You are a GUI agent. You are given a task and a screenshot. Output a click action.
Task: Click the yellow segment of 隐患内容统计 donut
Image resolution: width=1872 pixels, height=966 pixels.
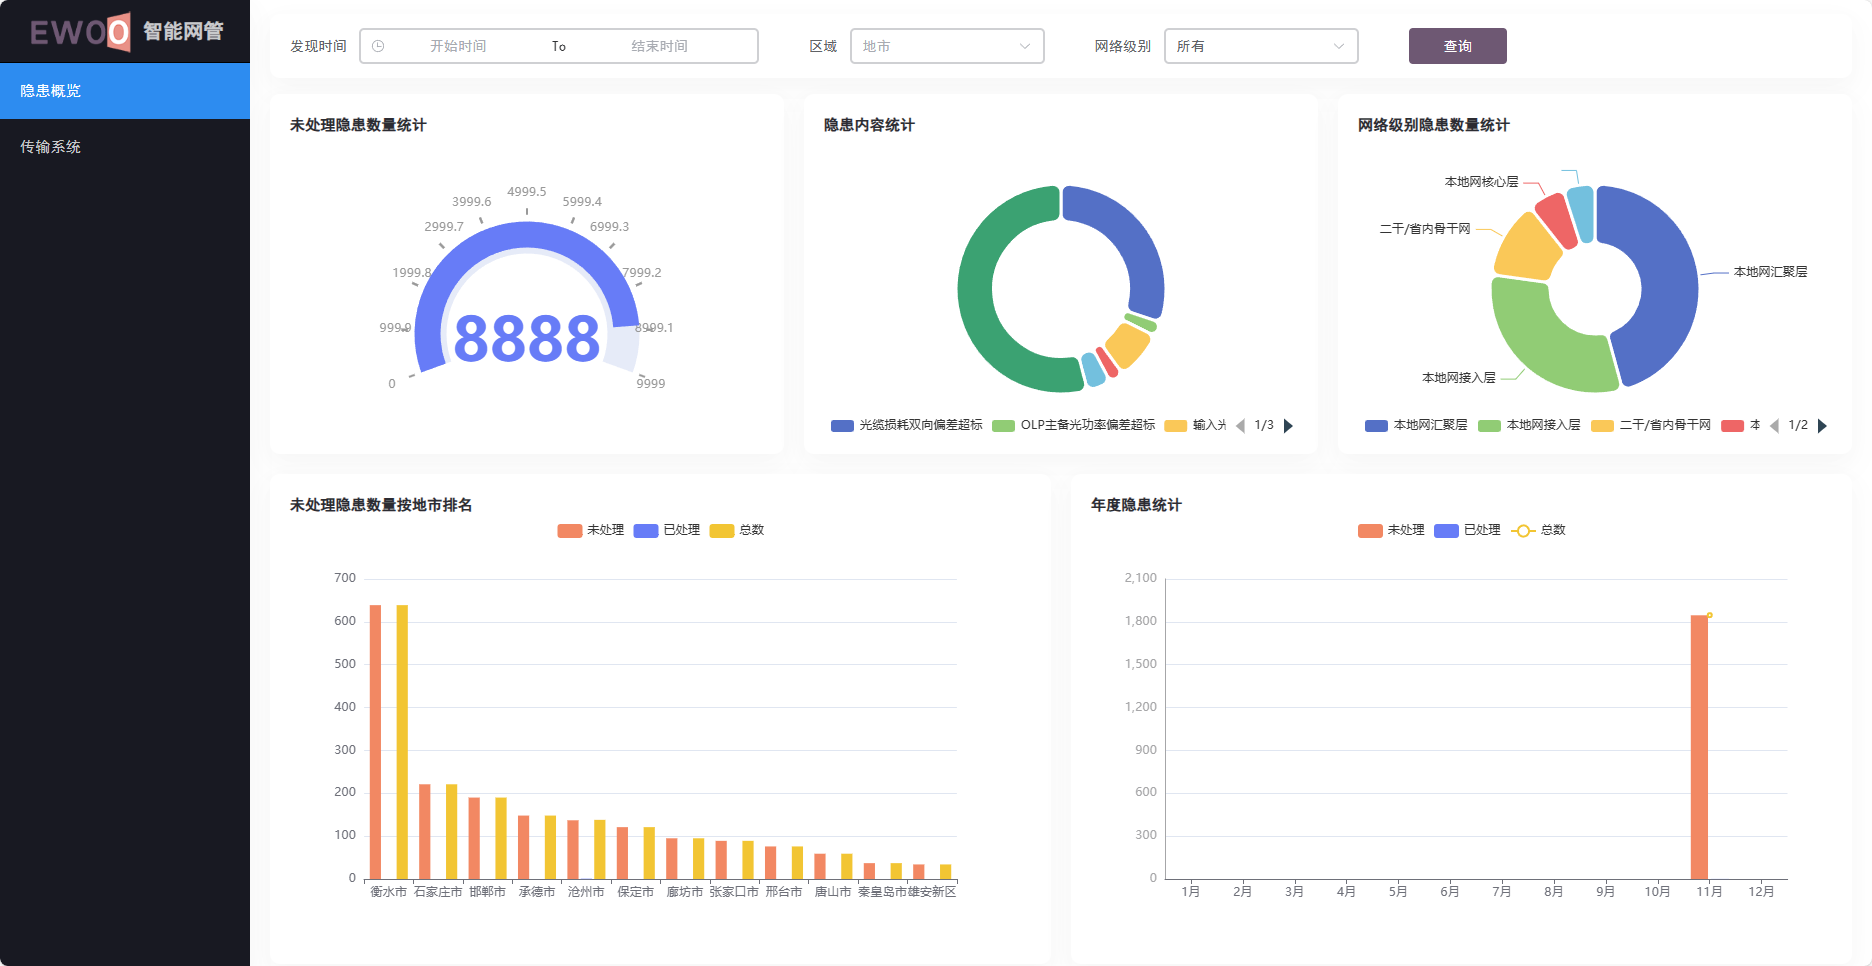tap(1129, 346)
